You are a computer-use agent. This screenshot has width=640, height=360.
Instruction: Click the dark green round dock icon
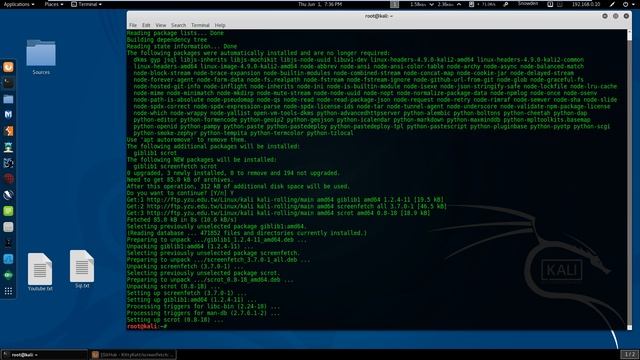(x=8, y=275)
